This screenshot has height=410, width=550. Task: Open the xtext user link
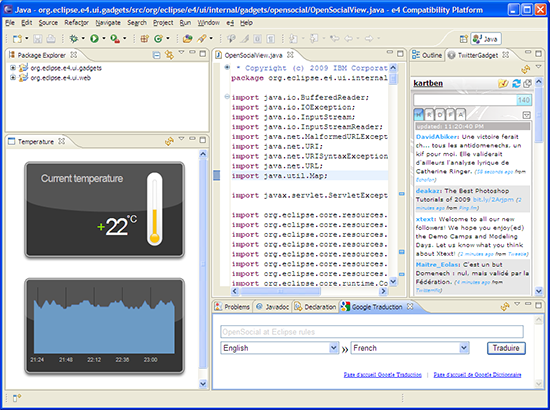(425, 219)
